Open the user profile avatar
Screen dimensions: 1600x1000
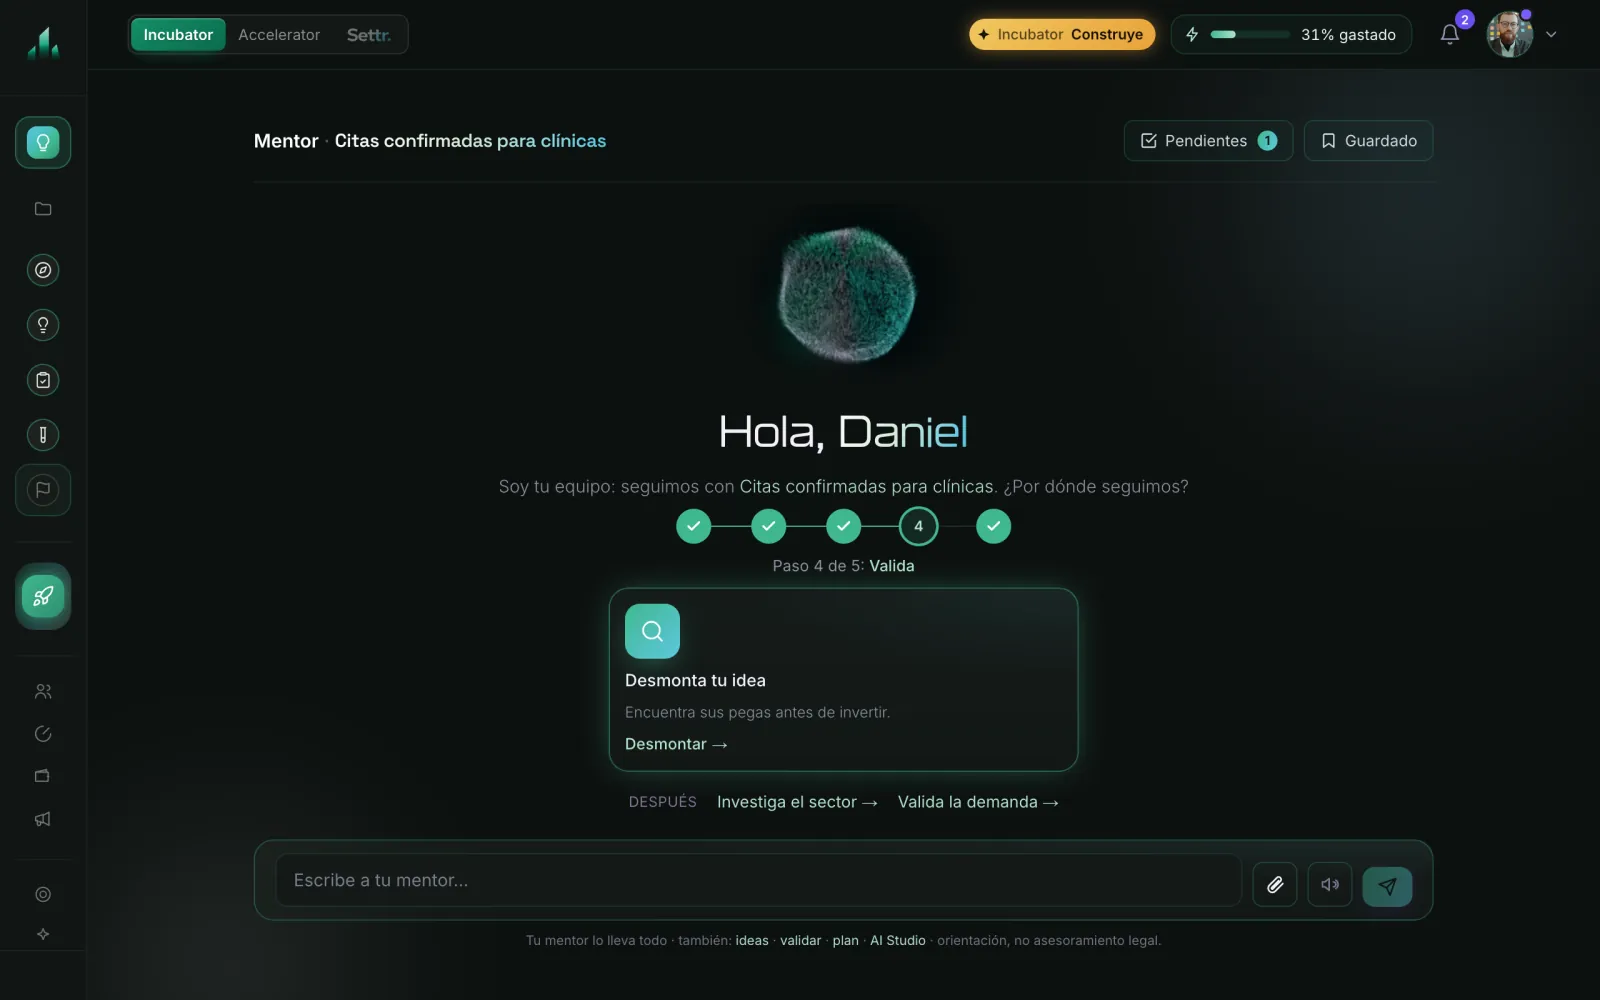(x=1510, y=35)
